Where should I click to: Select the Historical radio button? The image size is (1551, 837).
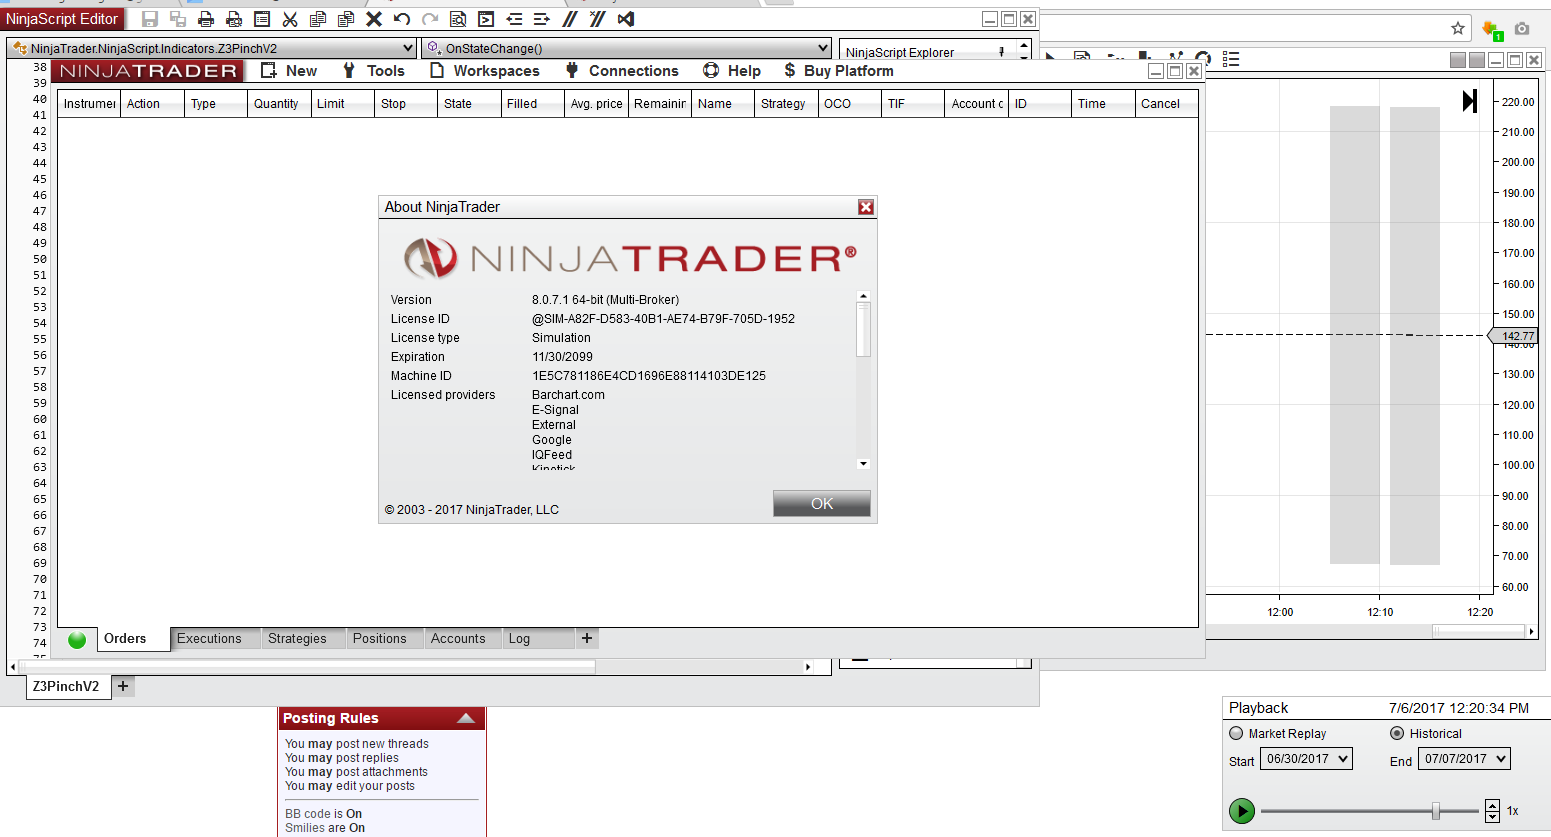[x=1397, y=733]
